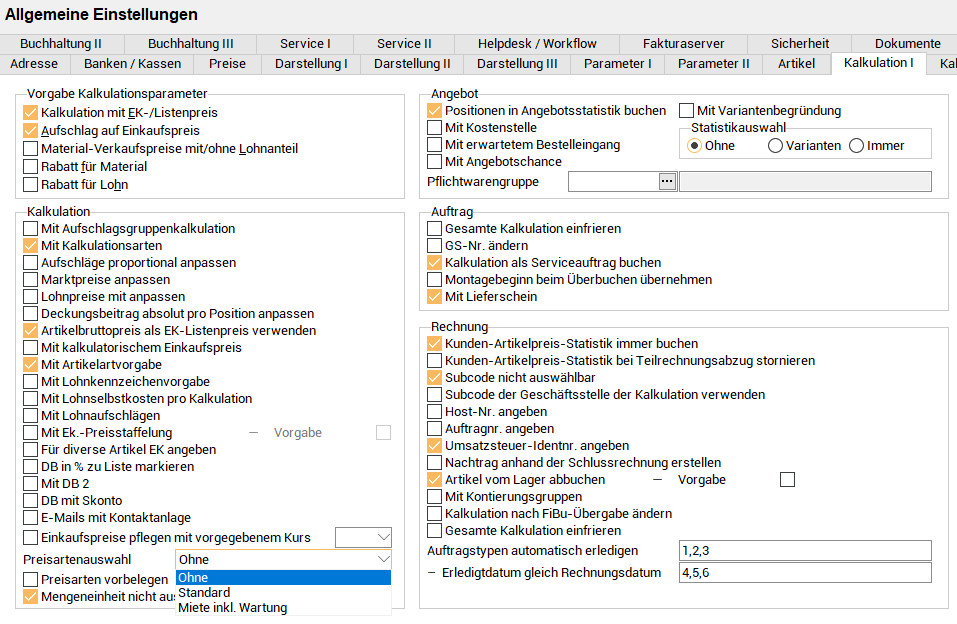Toggle 'Kunden-Artikelpreis-Statistik immer buchen'
957x624 pixels.
coord(435,344)
